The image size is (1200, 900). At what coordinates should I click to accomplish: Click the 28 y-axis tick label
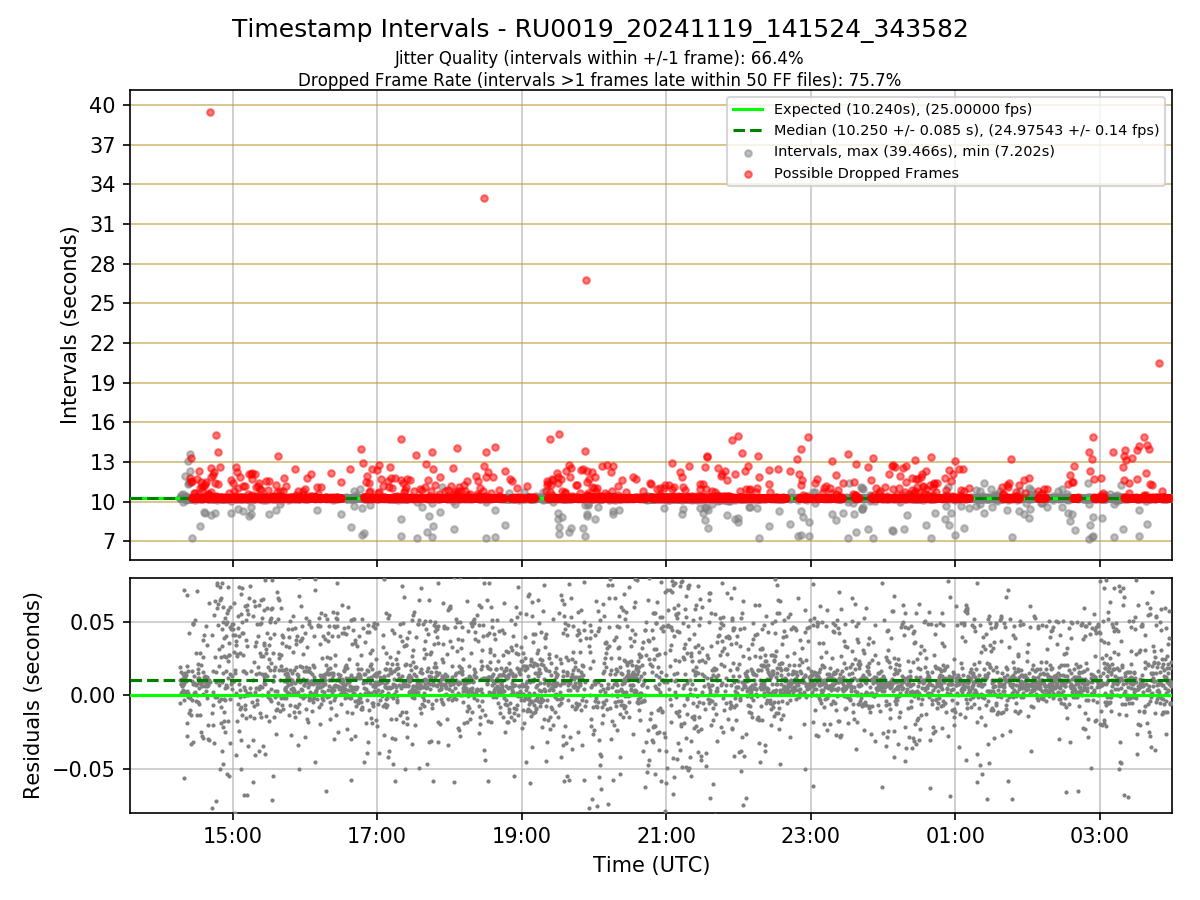pyautogui.click(x=105, y=264)
